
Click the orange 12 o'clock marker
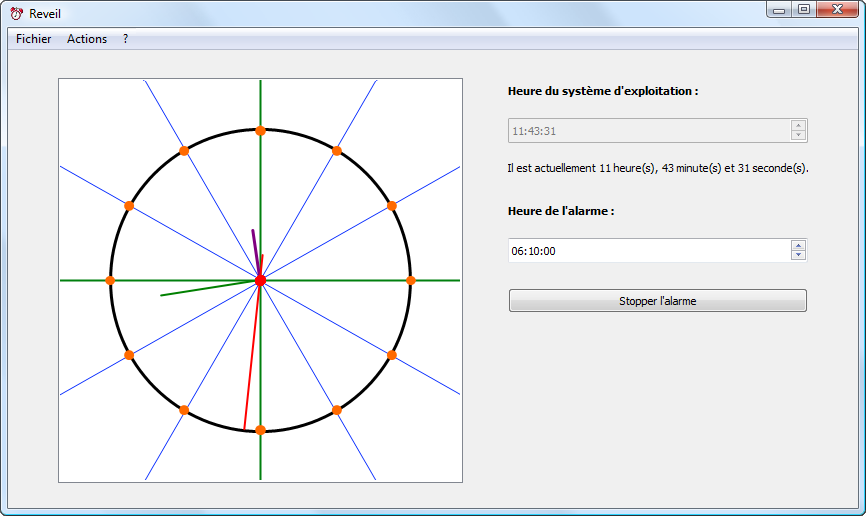pyautogui.click(x=260, y=131)
